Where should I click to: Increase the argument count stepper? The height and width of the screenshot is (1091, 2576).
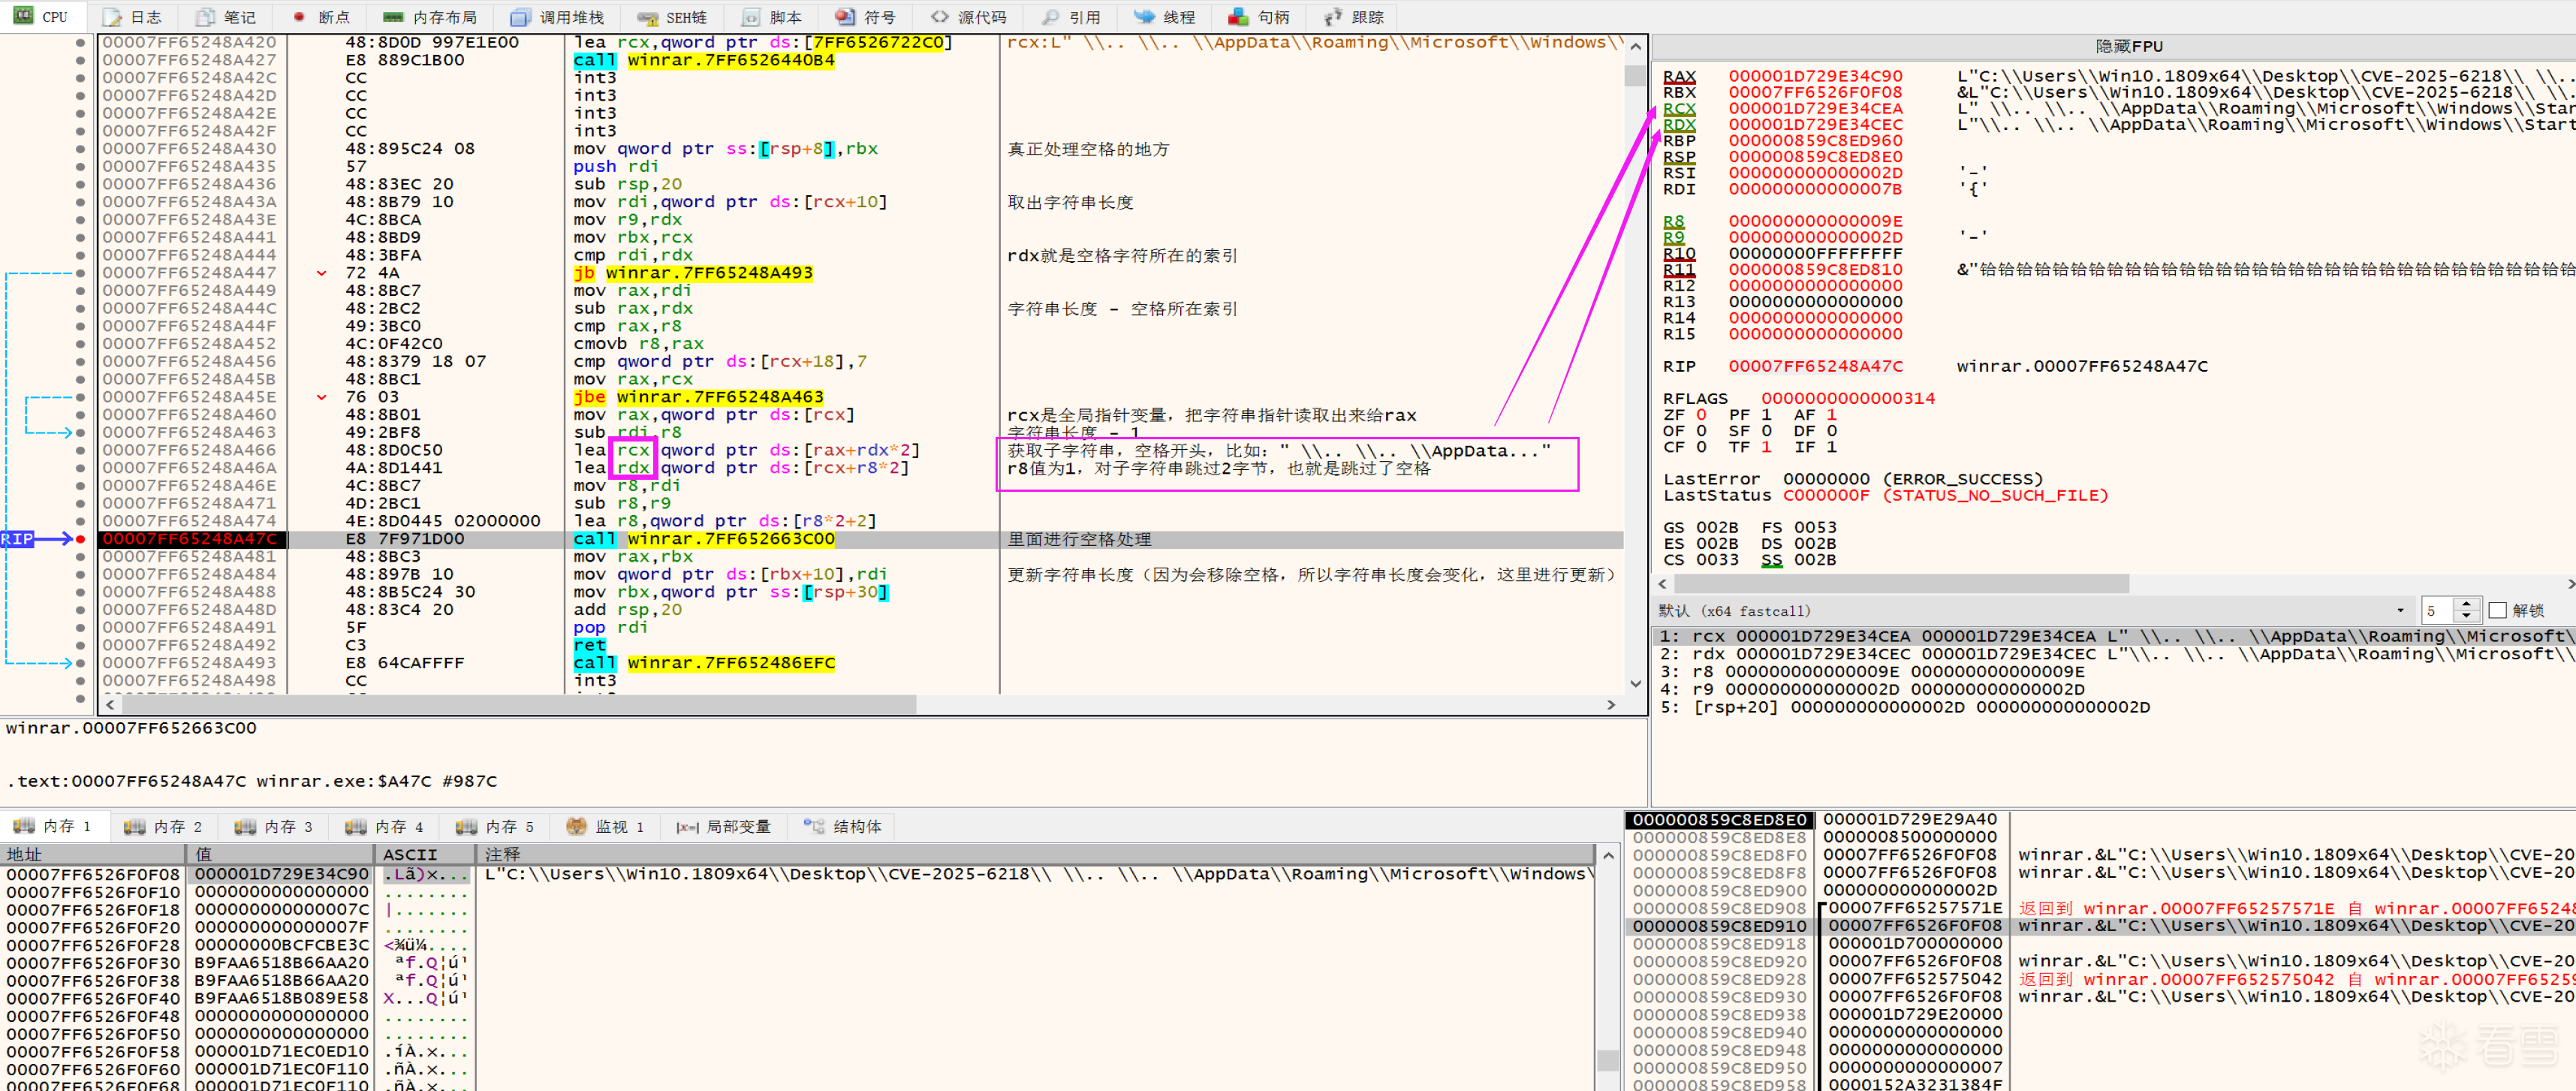[x=2466, y=604]
